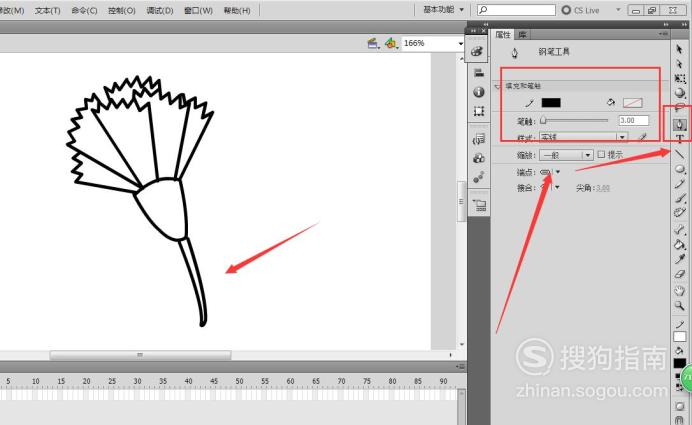Open the 命令(C) menu
692x425 pixels.
[x=84, y=10]
